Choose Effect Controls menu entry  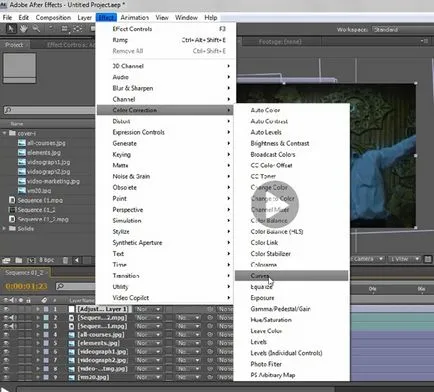pyautogui.click(x=166, y=29)
